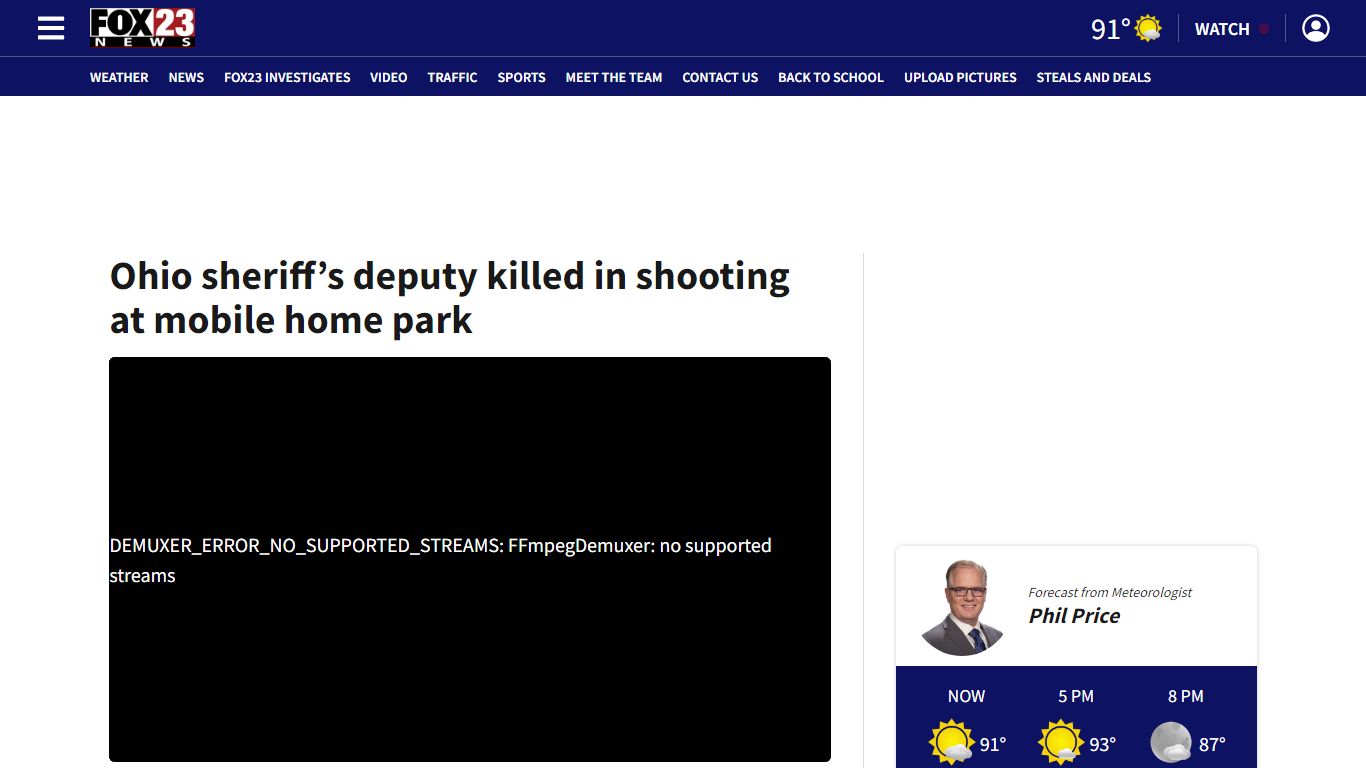Open the VIDEO nav link
This screenshot has height=768, width=1366.
coord(388,77)
